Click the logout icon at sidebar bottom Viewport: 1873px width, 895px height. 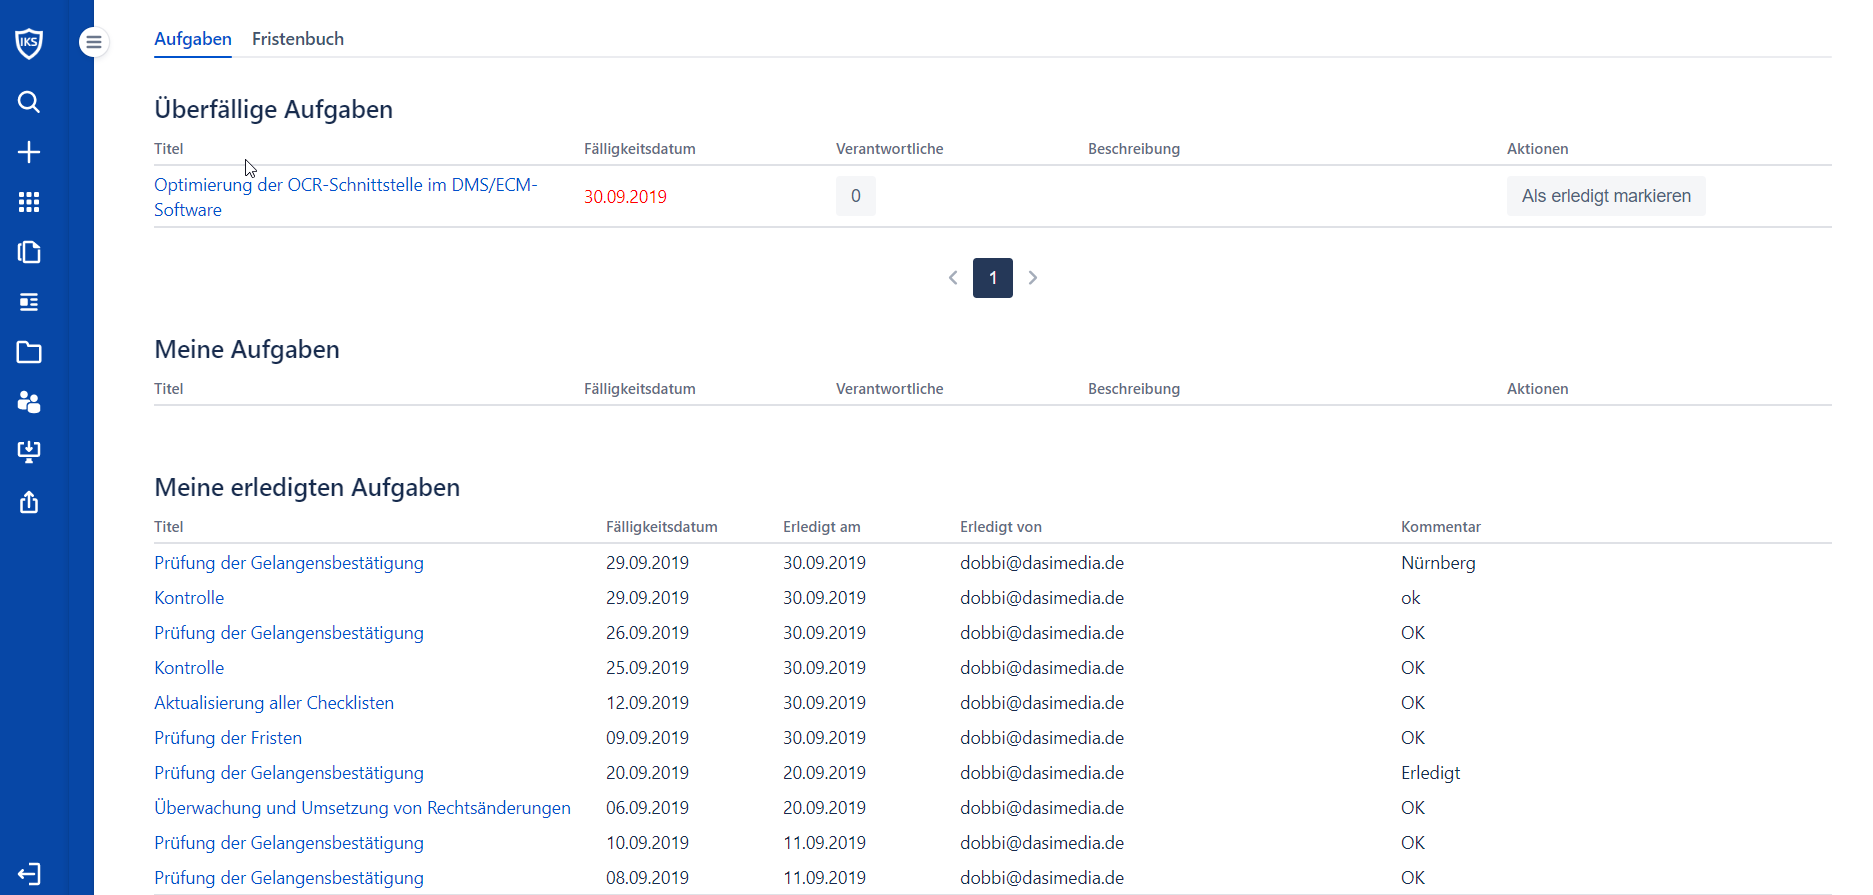(x=29, y=874)
